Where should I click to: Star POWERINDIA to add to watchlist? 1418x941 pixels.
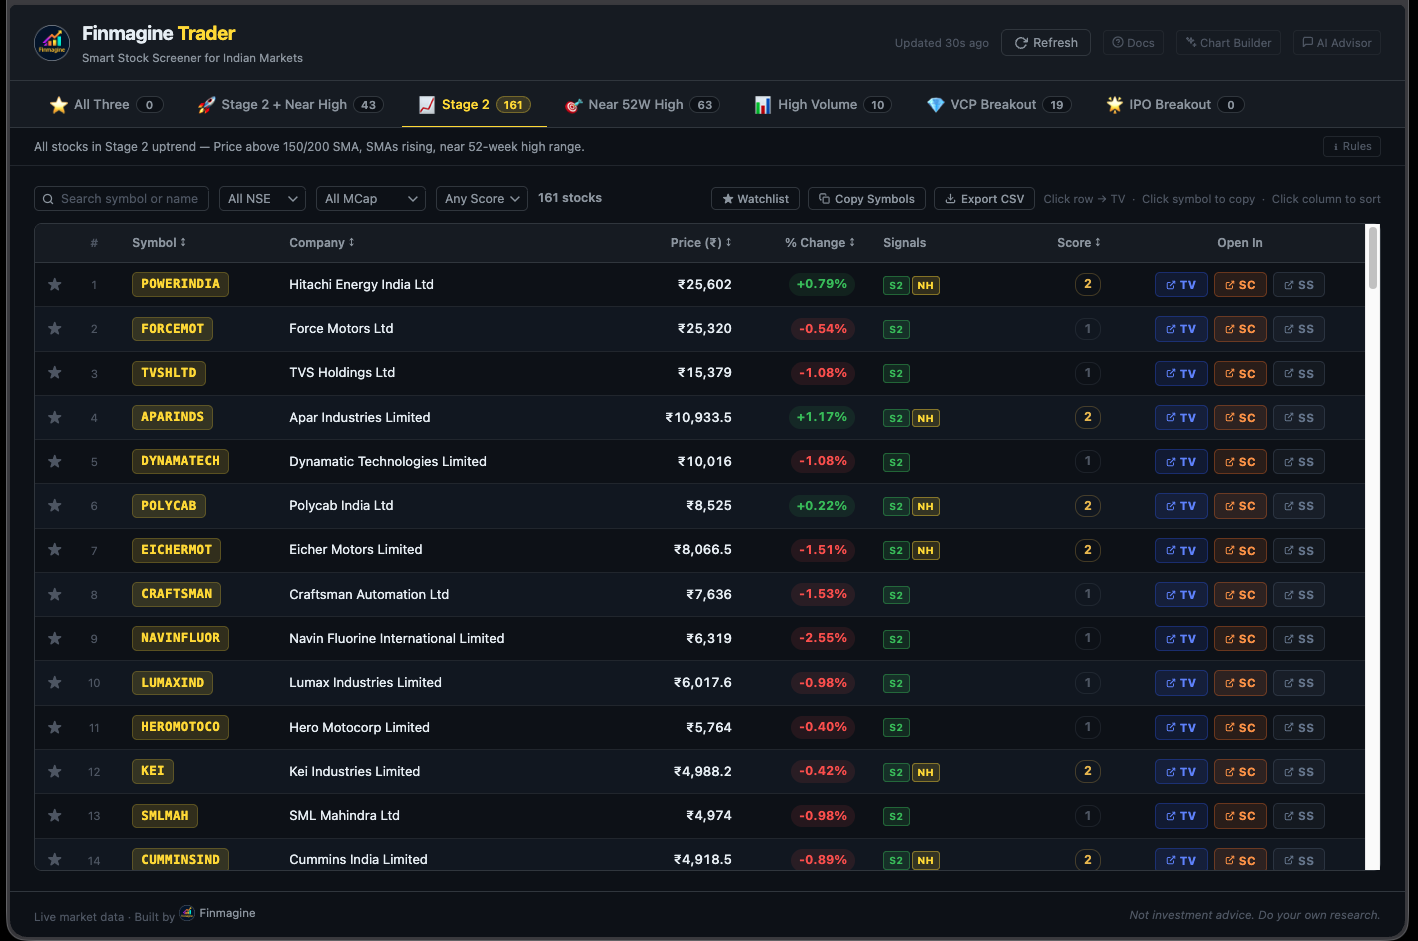click(x=55, y=284)
